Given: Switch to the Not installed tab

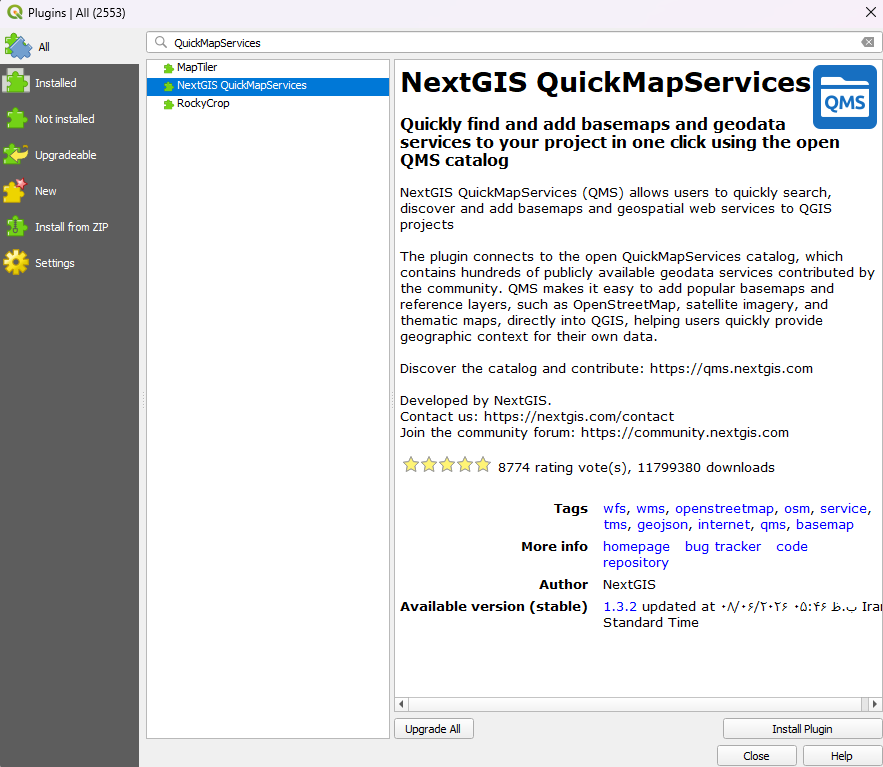Looking at the screenshot, I should click(x=69, y=119).
